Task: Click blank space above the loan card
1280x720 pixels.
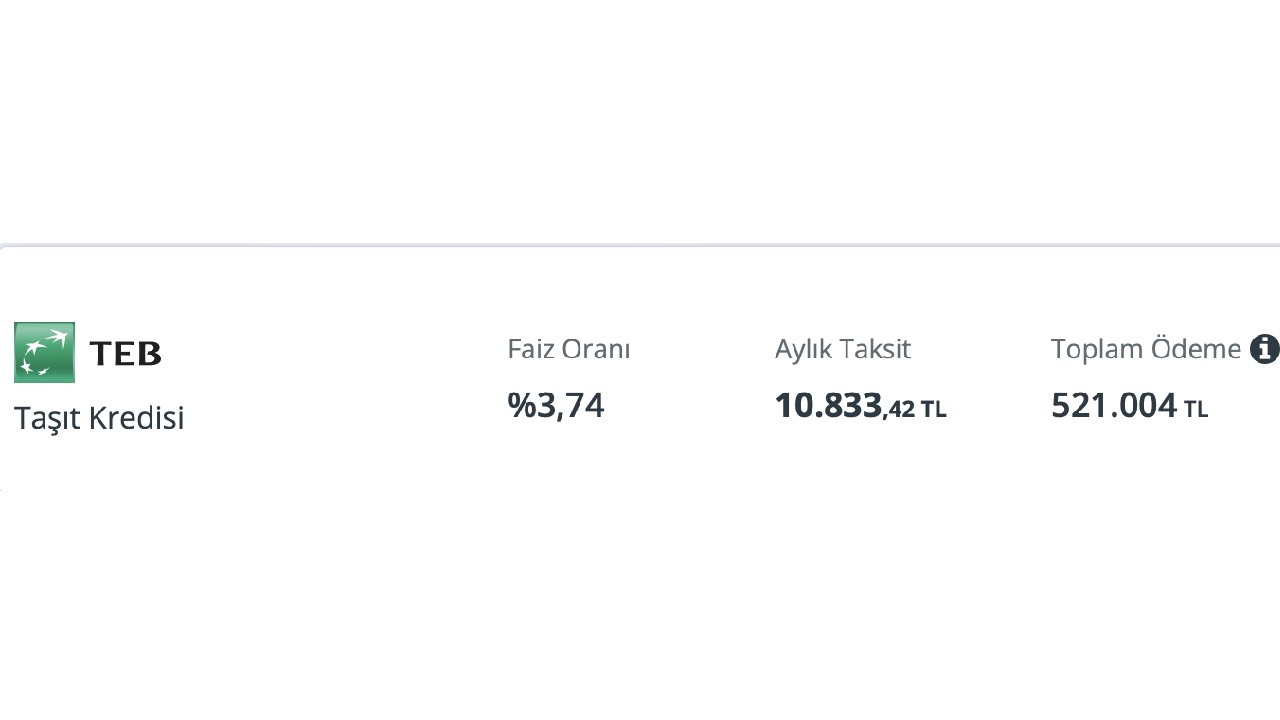Action: [640, 120]
